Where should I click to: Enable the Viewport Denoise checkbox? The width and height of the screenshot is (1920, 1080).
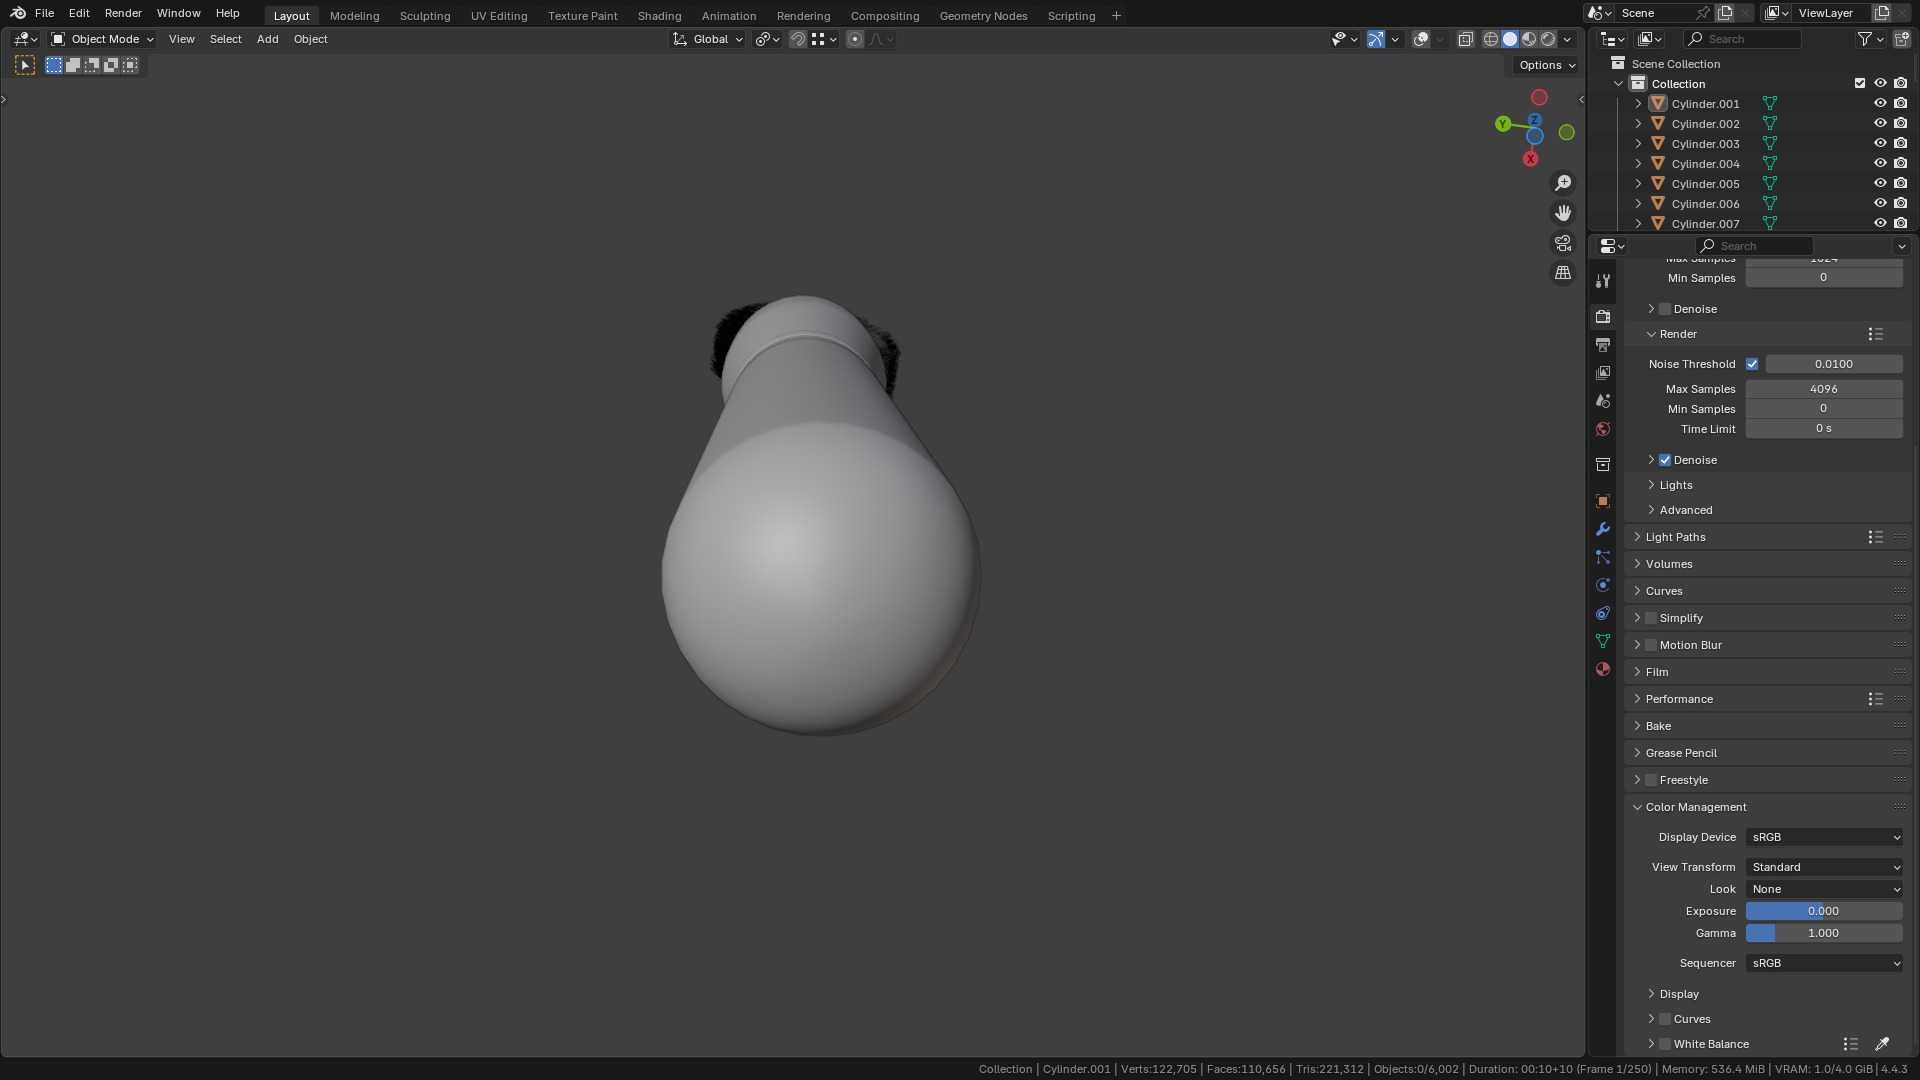1665,309
